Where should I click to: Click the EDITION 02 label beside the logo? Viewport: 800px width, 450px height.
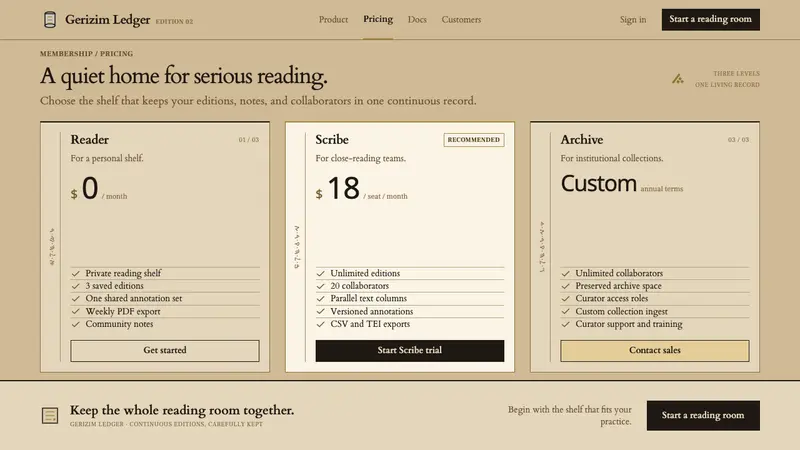[x=174, y=21]
